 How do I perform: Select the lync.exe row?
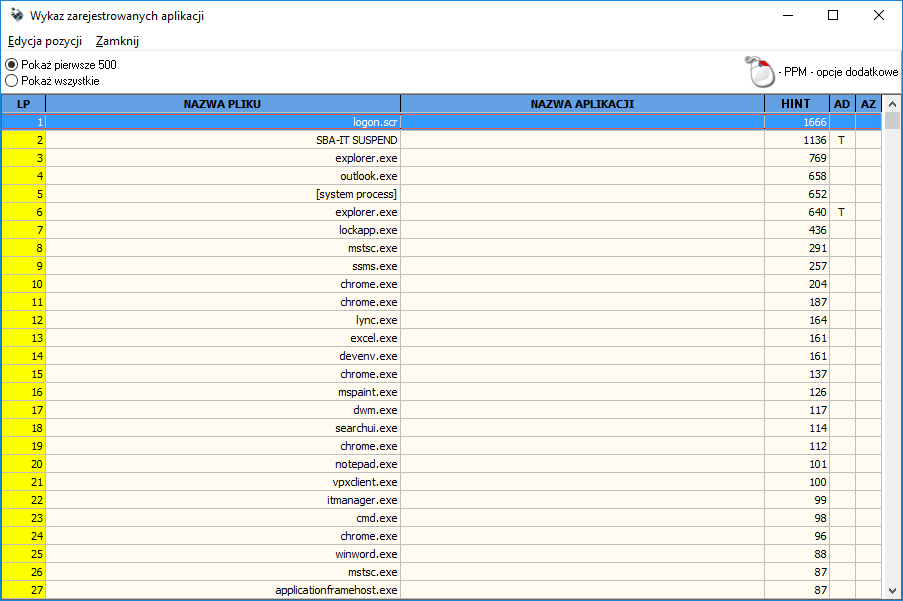pos(442,320)
